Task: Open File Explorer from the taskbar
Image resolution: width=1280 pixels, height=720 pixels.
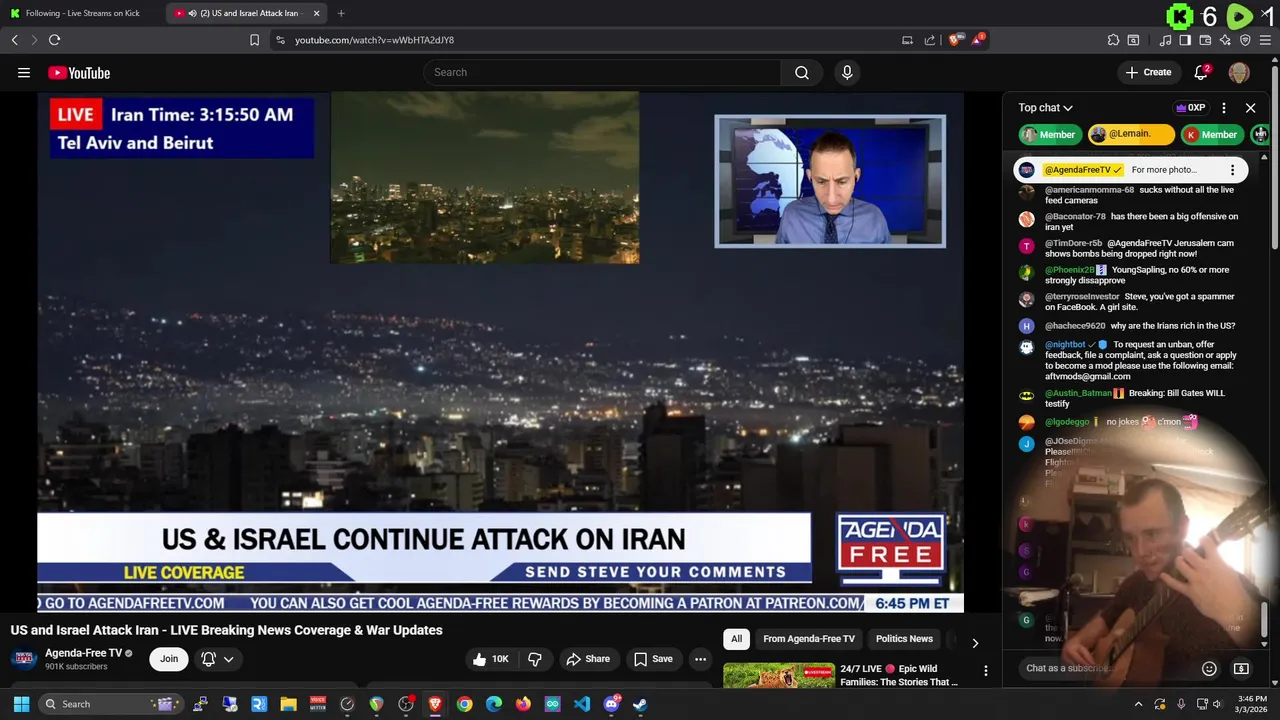Action: coord(288,704)
